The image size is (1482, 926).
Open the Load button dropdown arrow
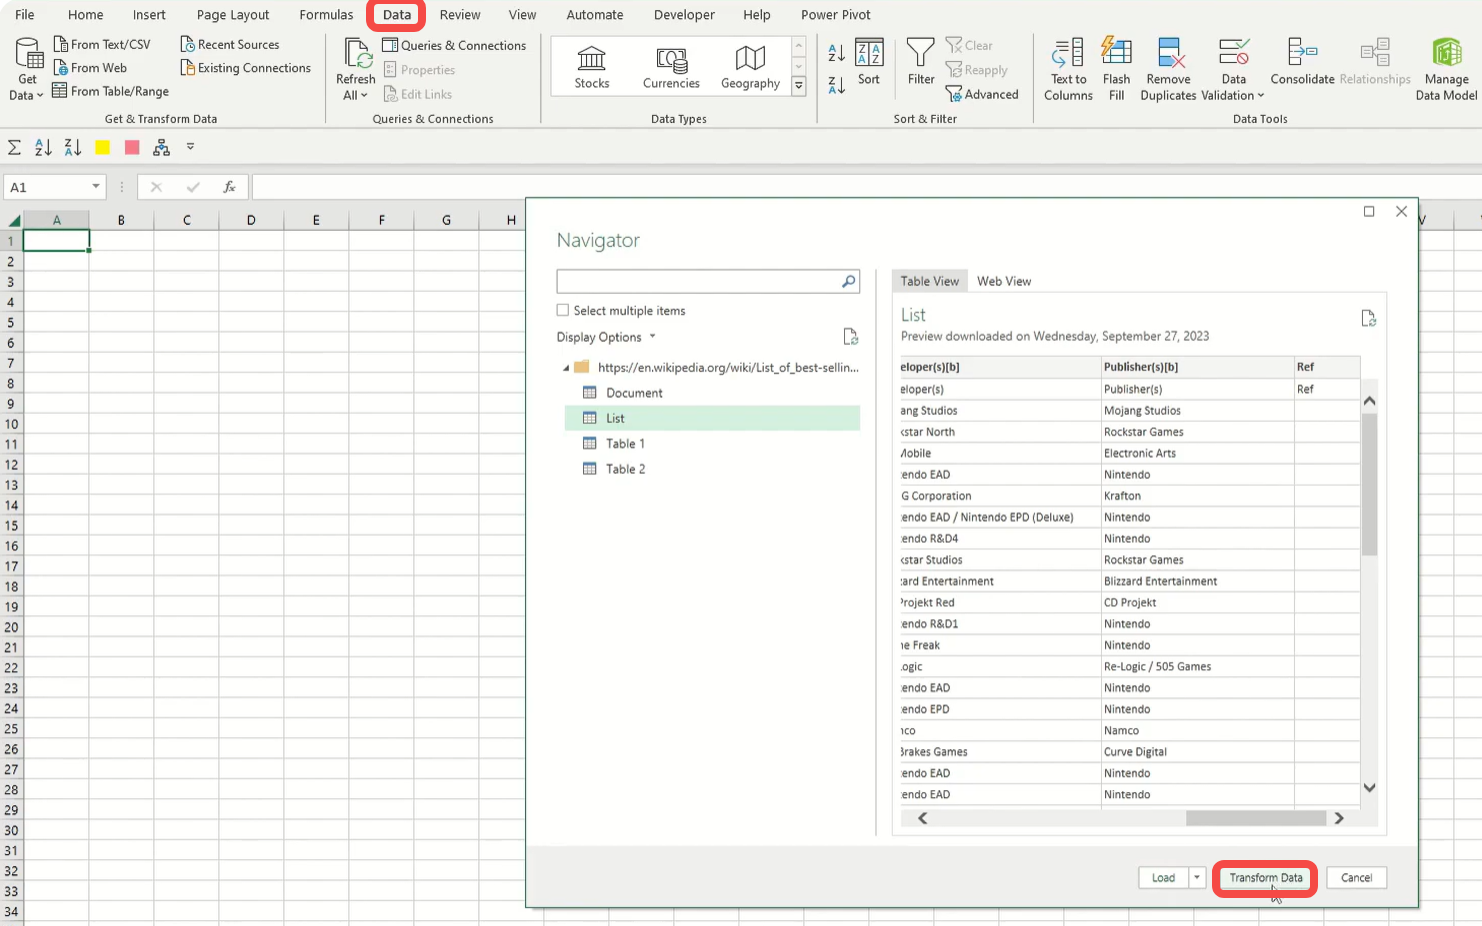tap(1196, 878)
